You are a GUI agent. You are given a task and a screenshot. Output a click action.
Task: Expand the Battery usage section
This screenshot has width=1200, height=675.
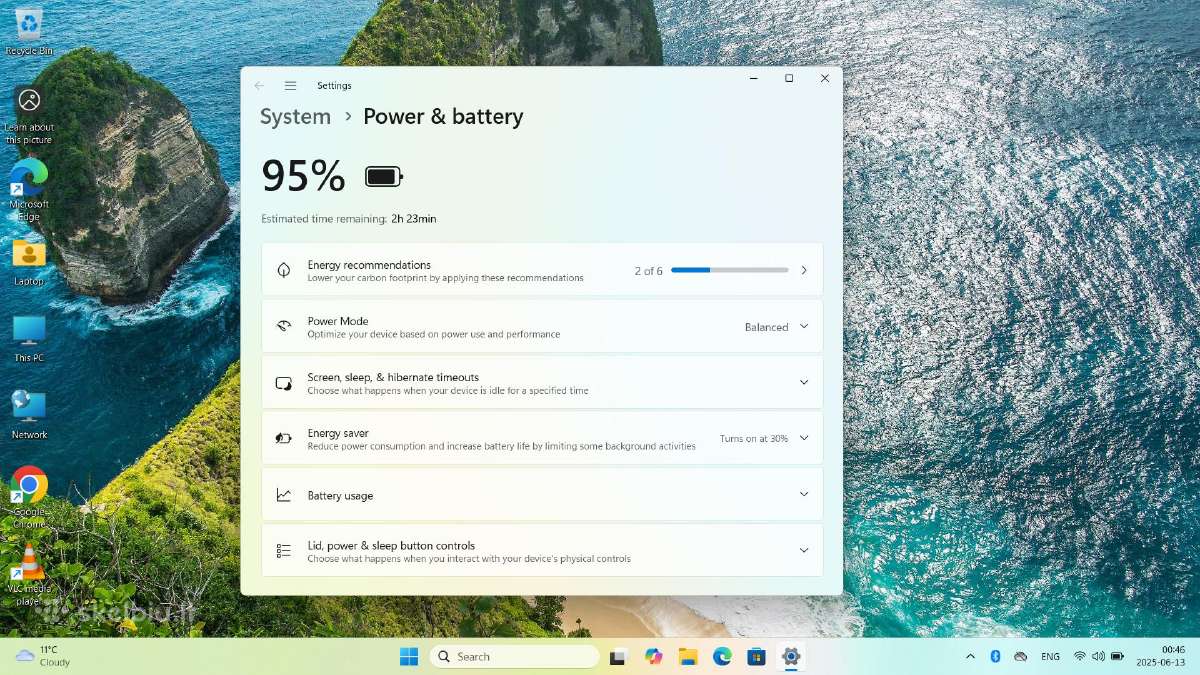tap(804, 494)
